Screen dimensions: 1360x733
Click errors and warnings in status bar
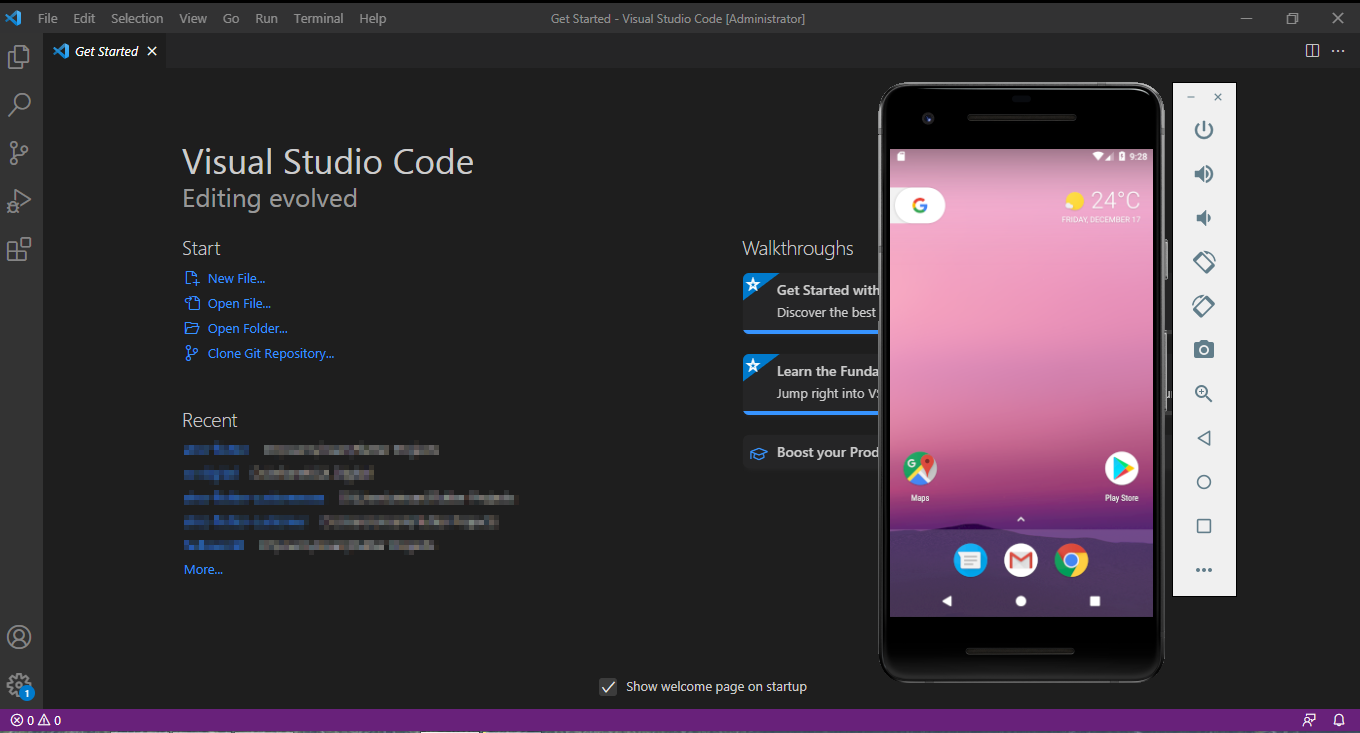(x=36, y=720)
